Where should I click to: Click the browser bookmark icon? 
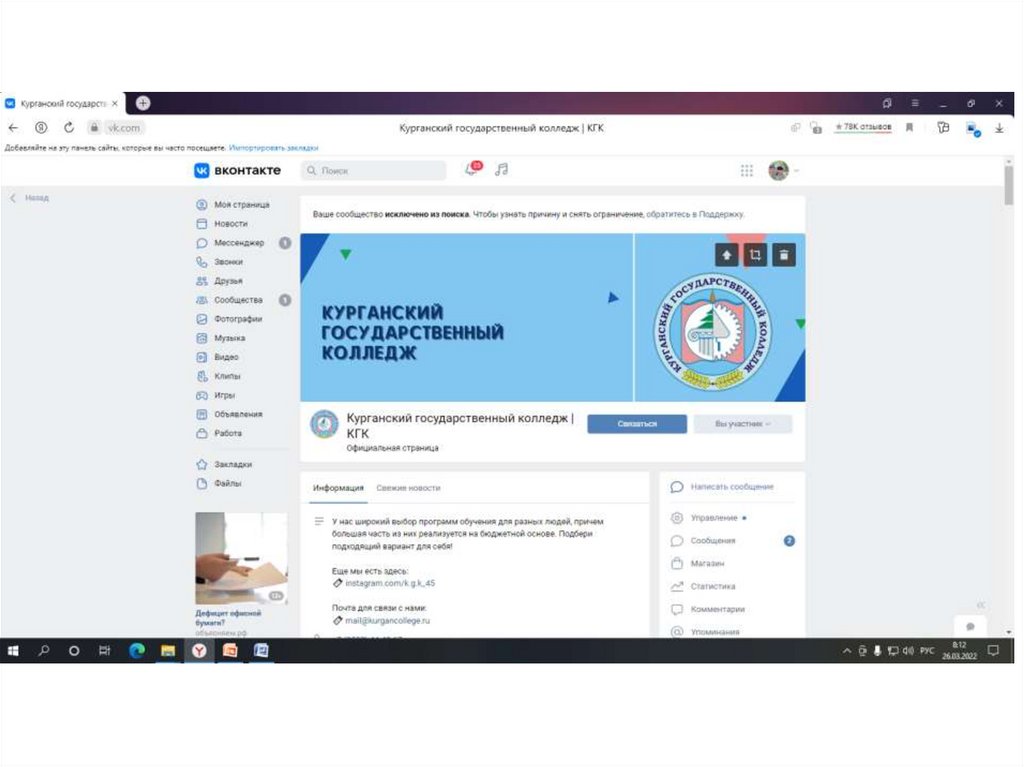click(909, 127)
